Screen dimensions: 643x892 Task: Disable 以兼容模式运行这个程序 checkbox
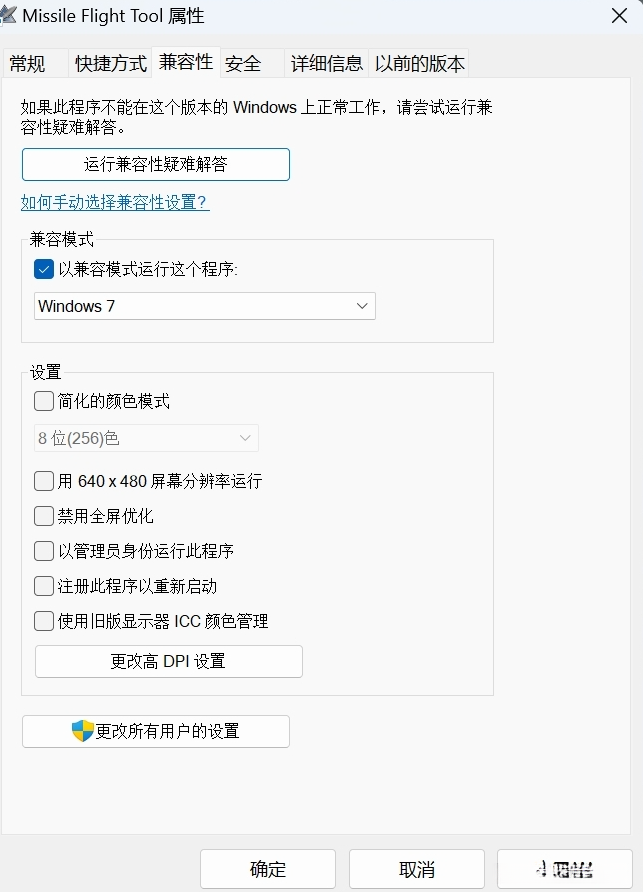(x=42, y=269)
